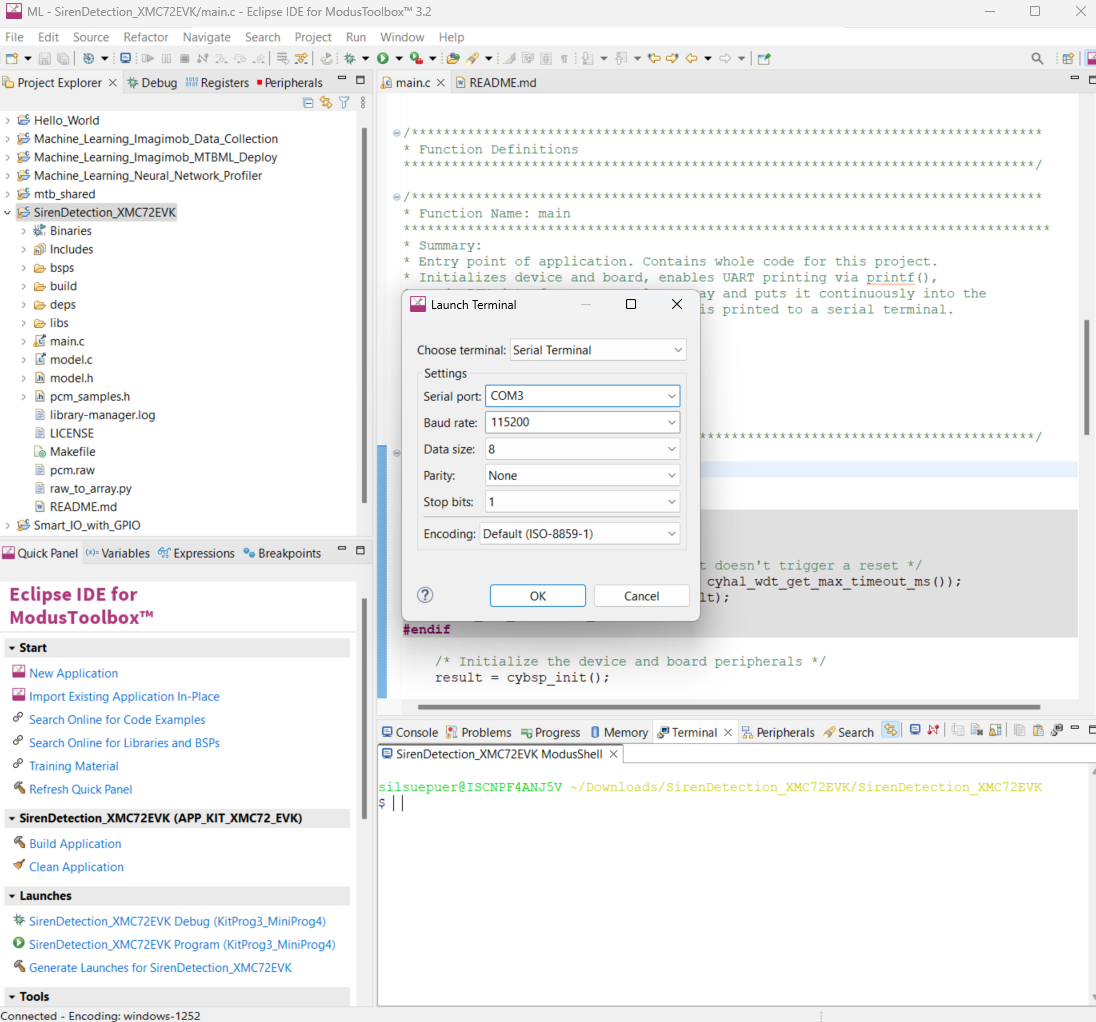Screen dimensions: 1096x1022
Task: Open the Refactor menu
Action: (145, 37)
